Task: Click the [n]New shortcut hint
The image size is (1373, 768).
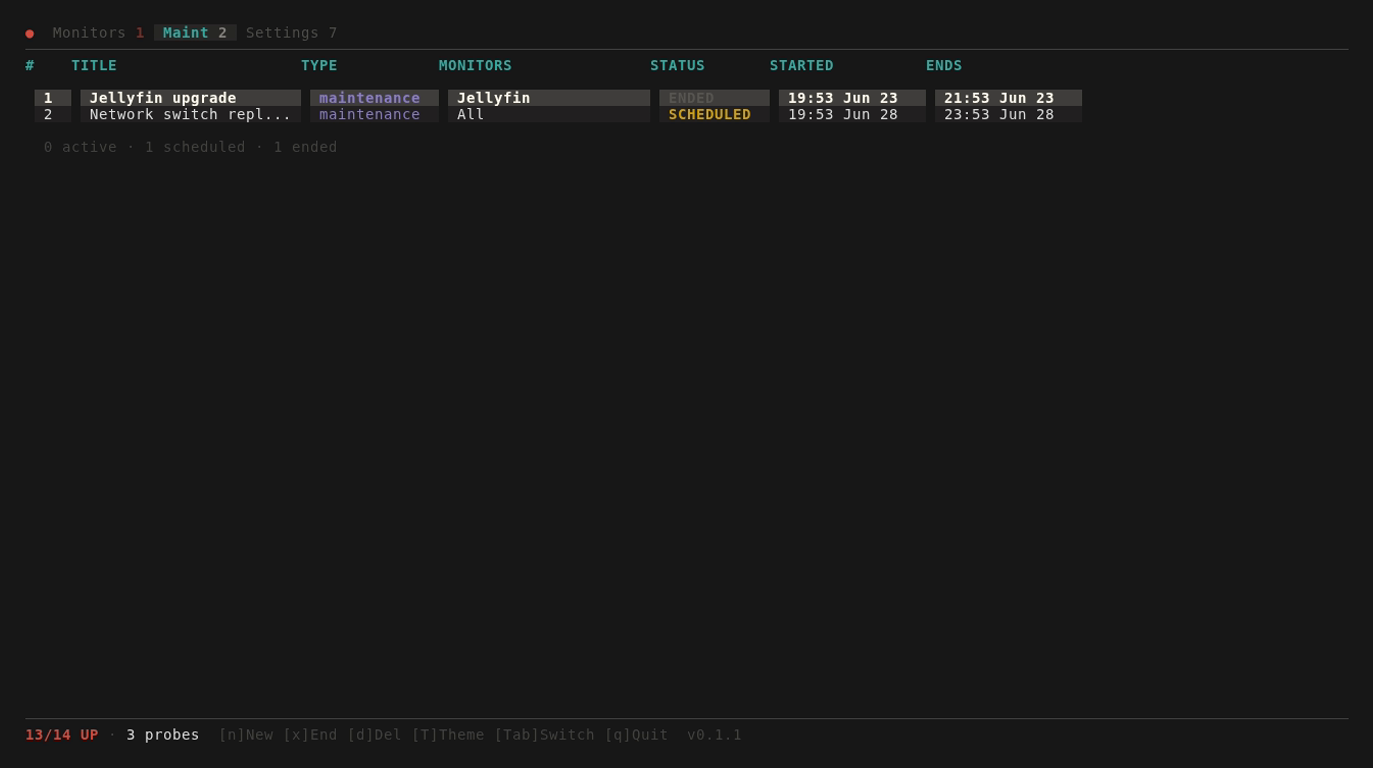Action: tap(245, 735)
